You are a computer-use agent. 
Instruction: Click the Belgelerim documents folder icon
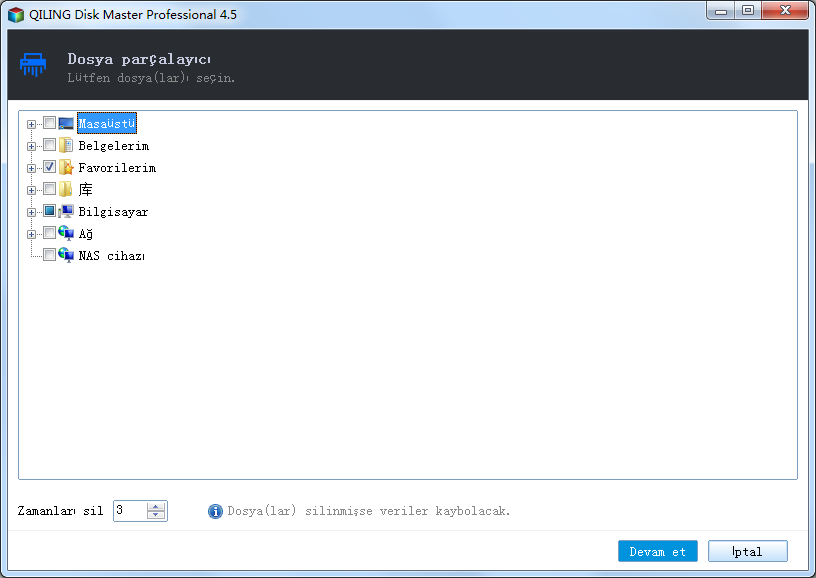pos(66,145)
